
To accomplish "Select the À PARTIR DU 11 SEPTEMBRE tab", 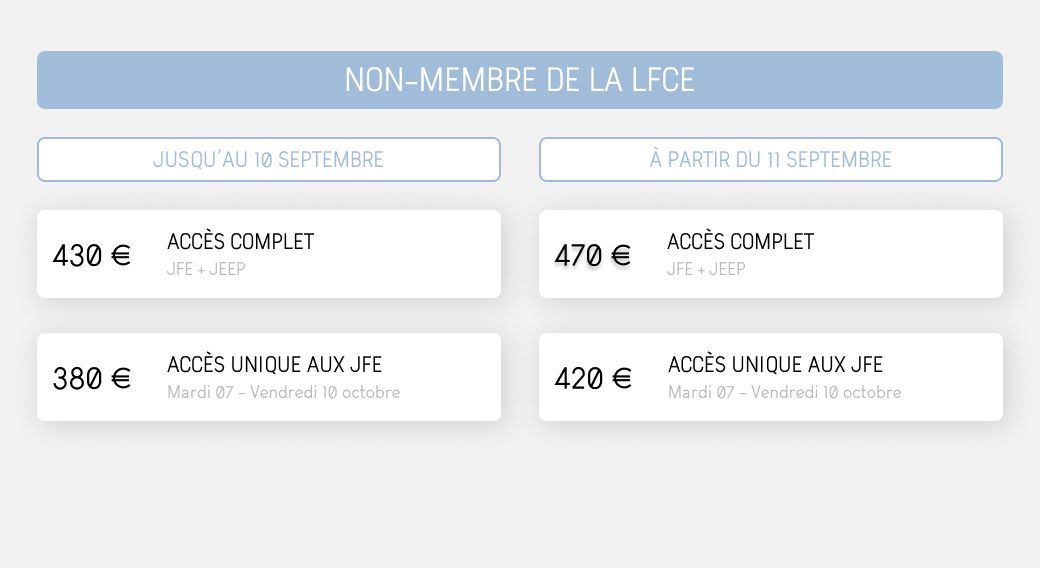I will coord(771,159).
